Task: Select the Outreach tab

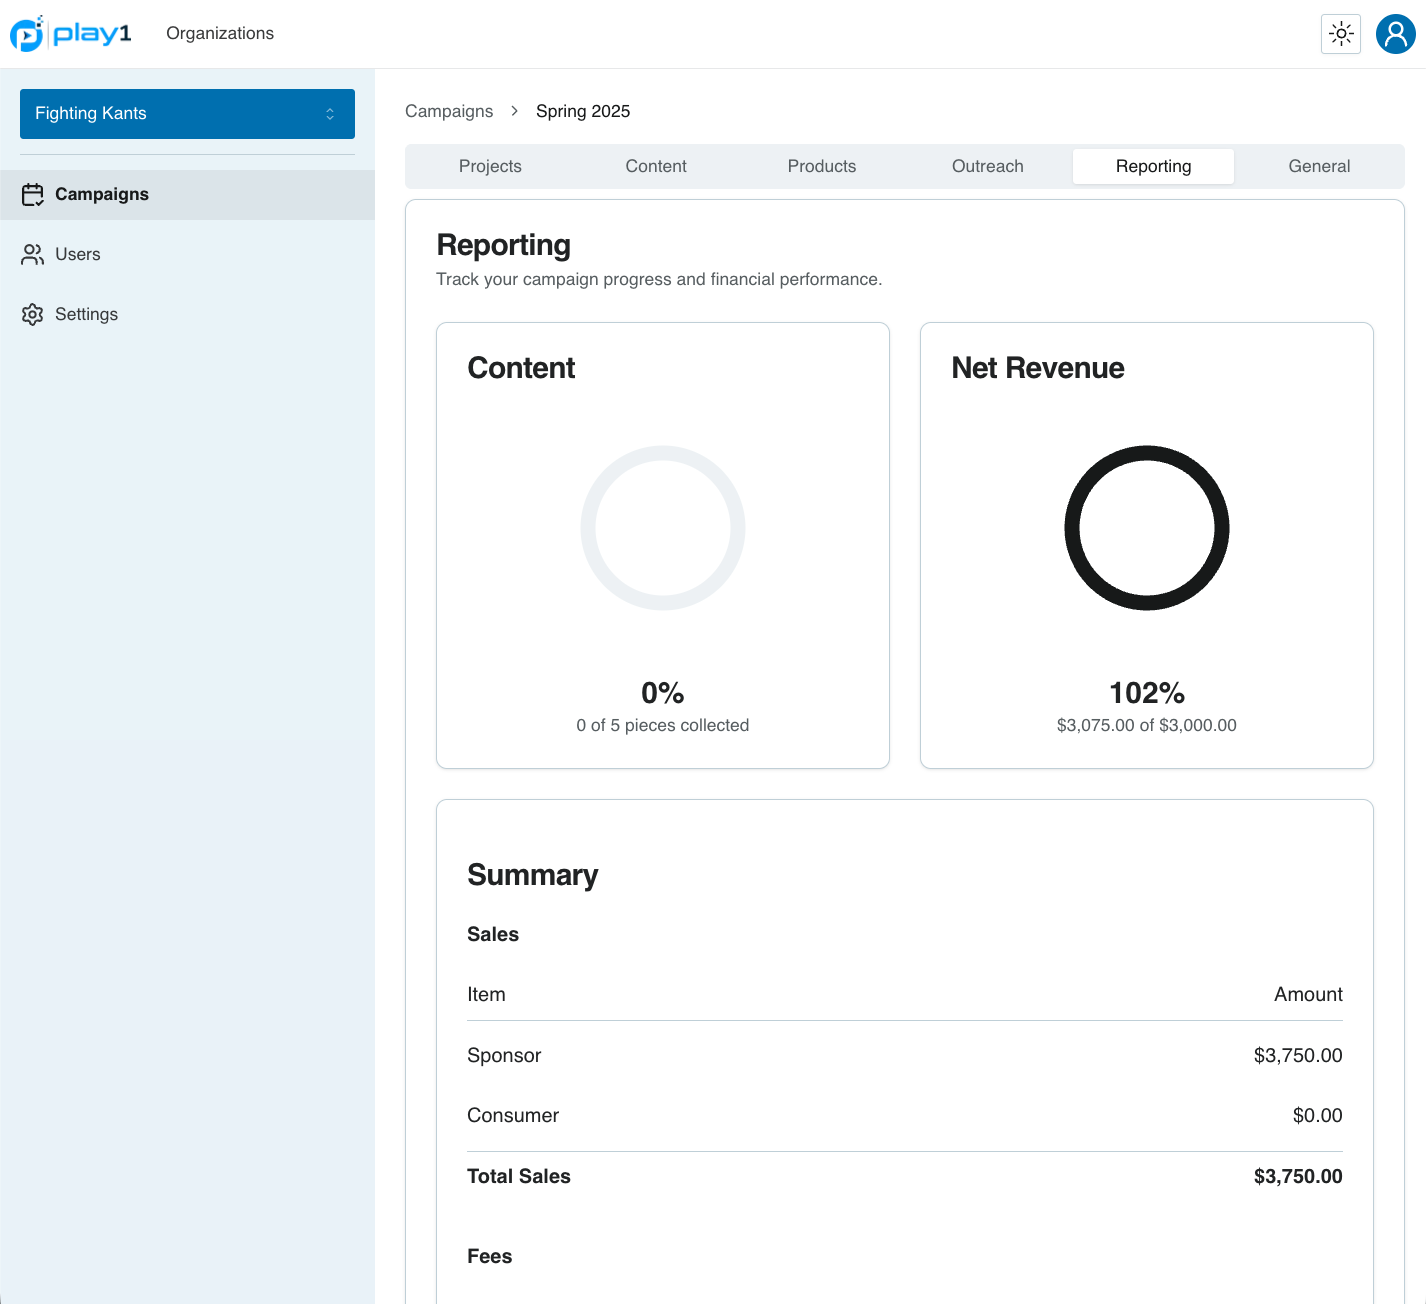Action: tap(987, 166)
